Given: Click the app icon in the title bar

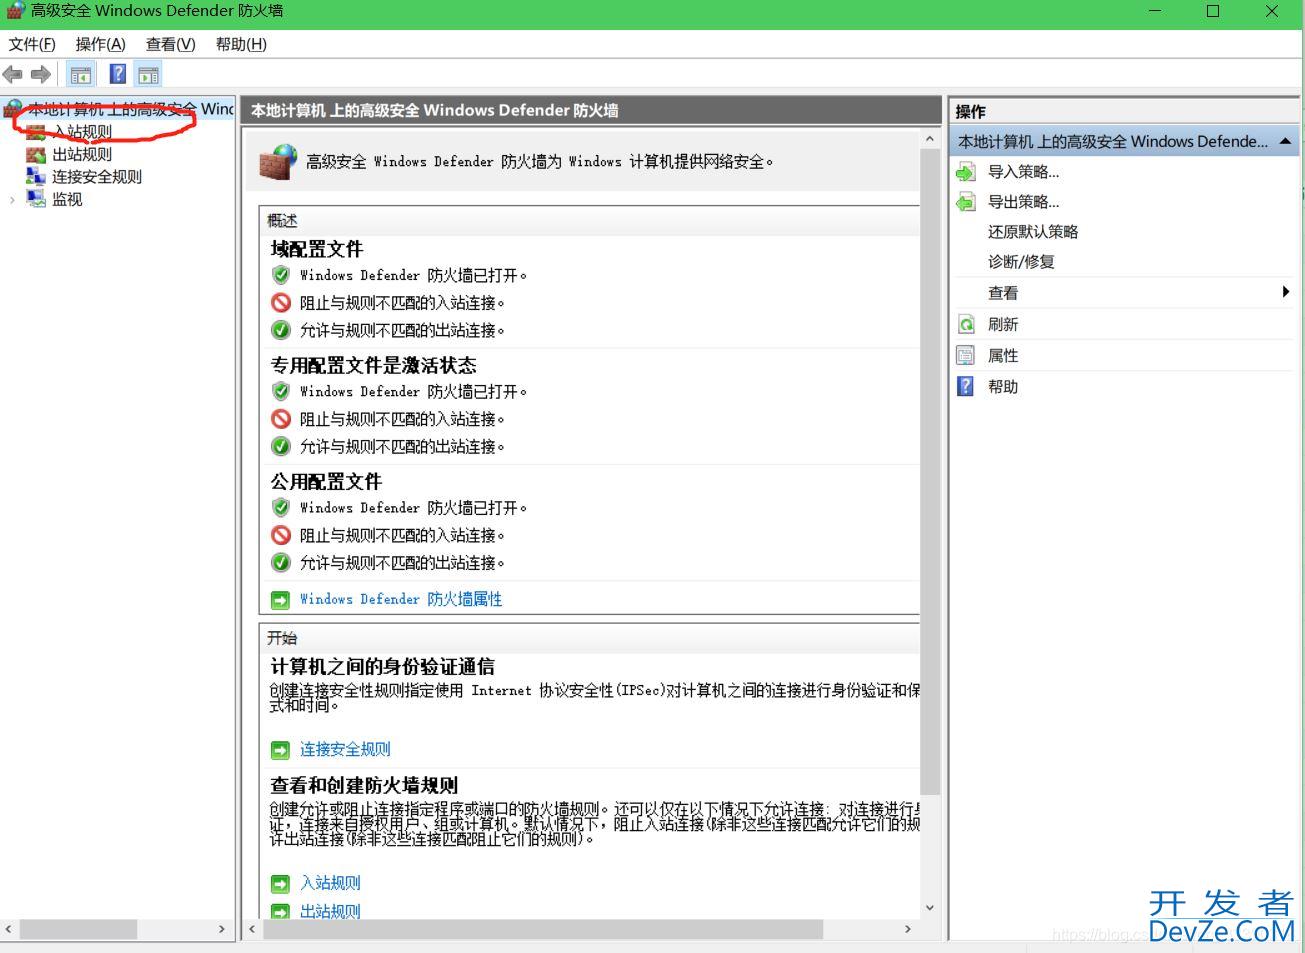Looking at the screenshot, I should (15, 11).
